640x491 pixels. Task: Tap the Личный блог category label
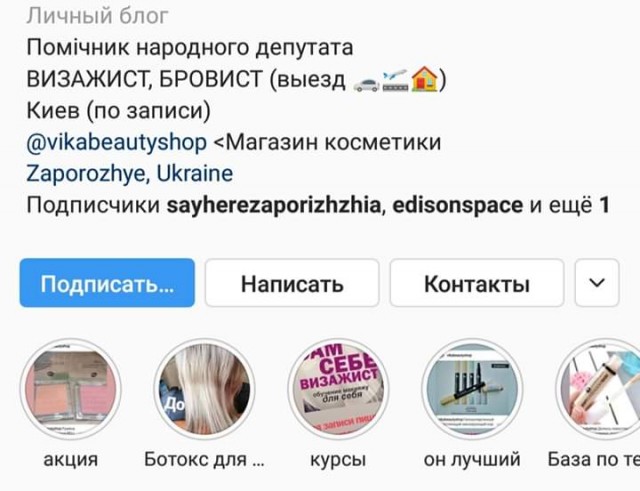point(98,16)
